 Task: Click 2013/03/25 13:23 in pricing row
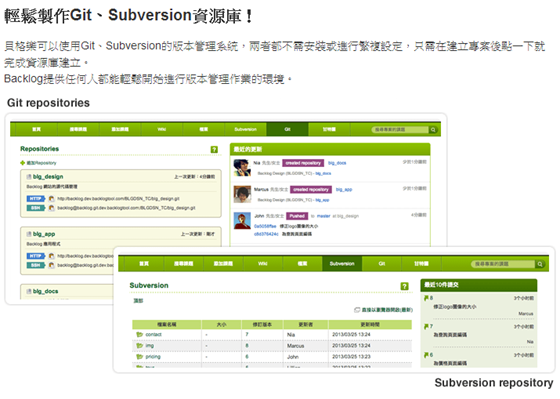coord(351,357)
